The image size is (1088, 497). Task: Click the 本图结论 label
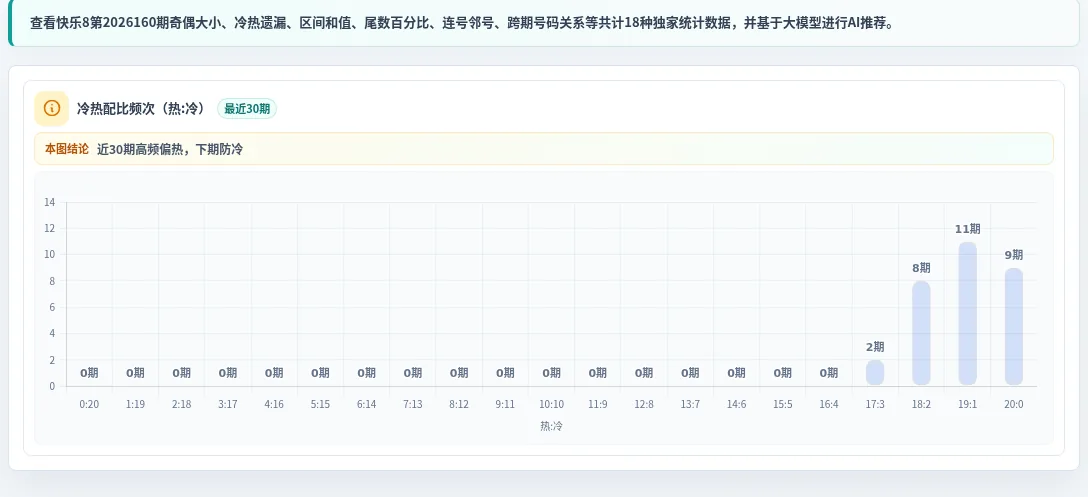point(67,149)
